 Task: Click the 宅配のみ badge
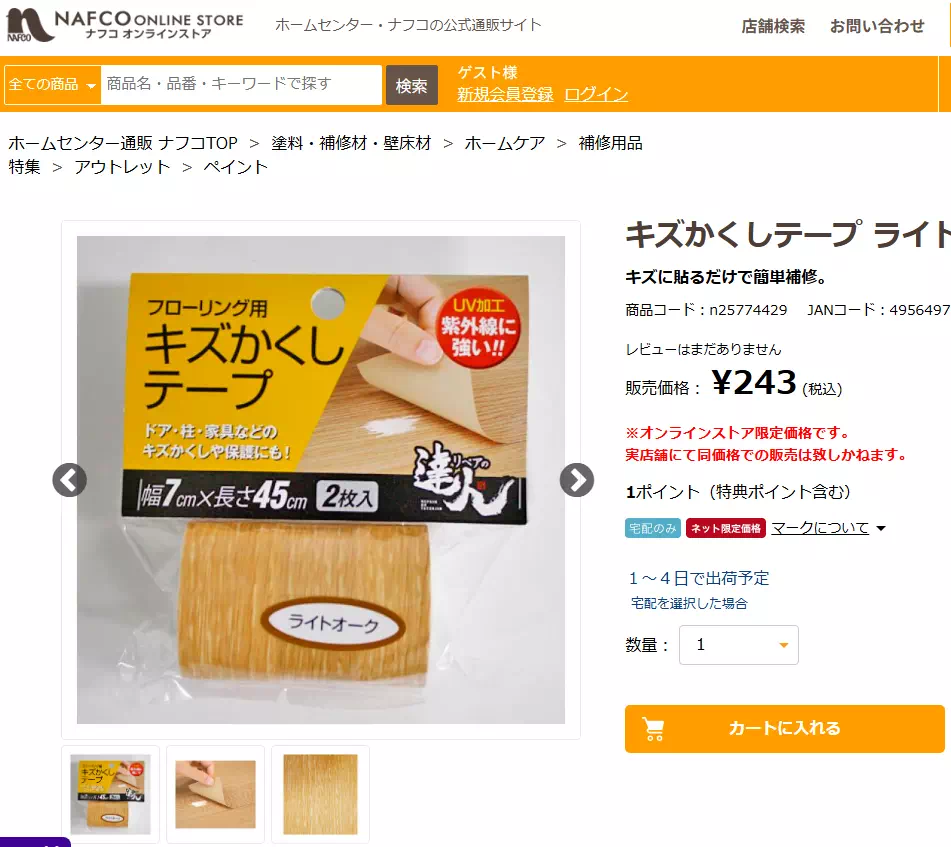click(x=653, y=528)
